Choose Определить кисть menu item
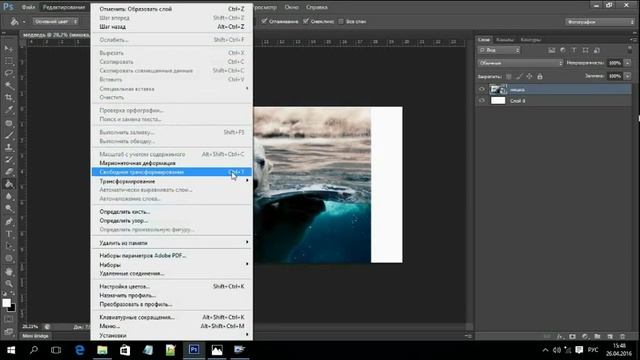This screenshot has width=640, height=360. [x=171, y=211]
